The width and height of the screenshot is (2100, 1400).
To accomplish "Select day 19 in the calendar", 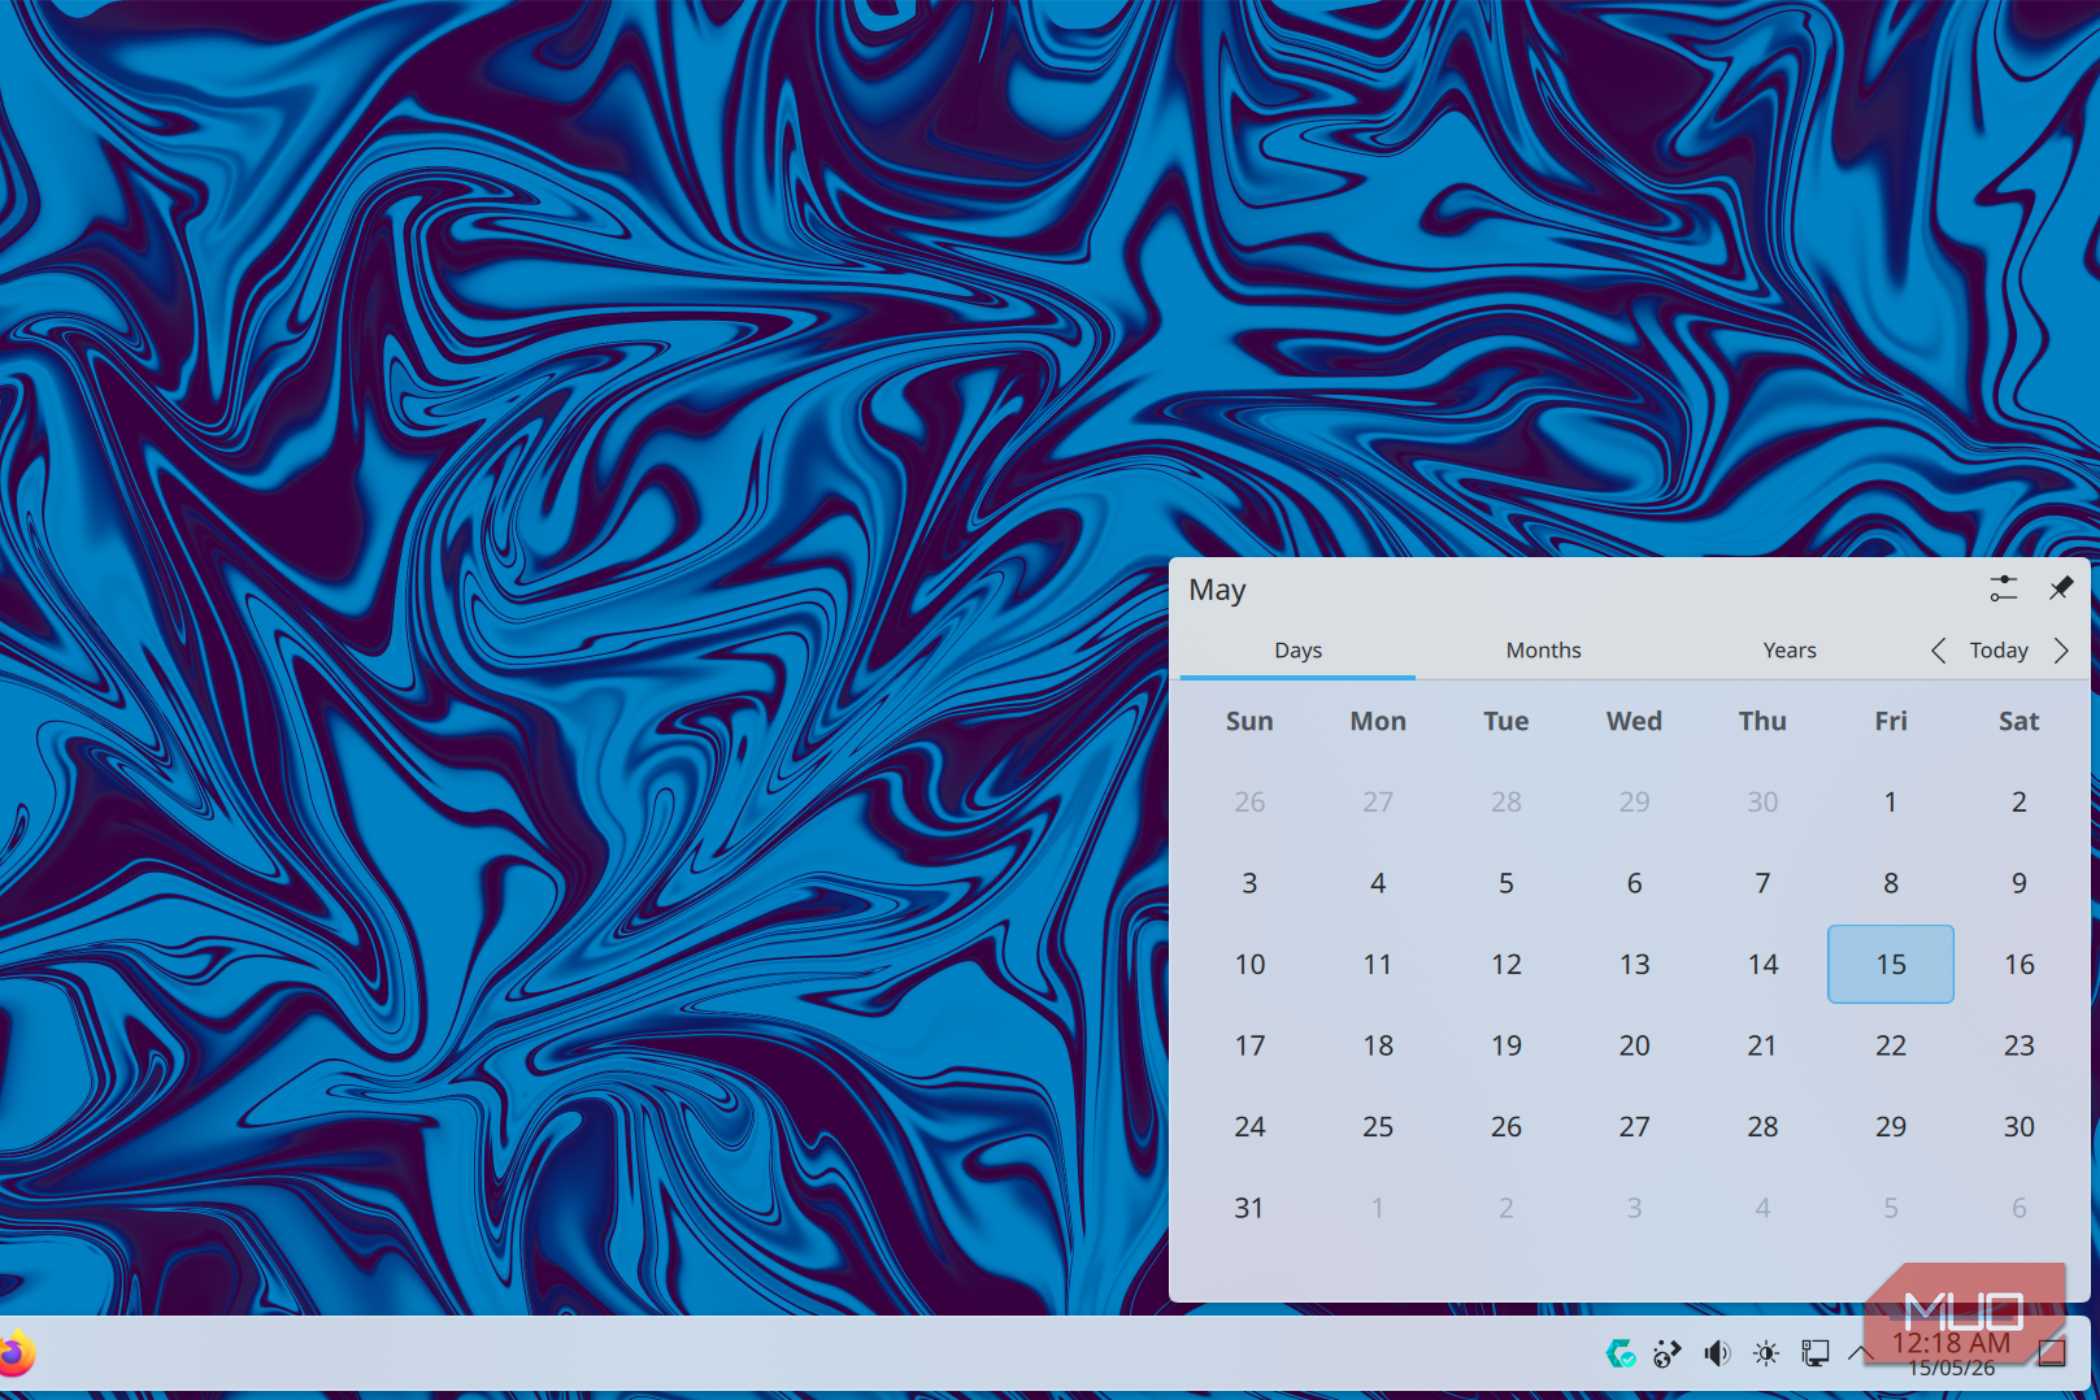I will [x=1506, y=1046].
